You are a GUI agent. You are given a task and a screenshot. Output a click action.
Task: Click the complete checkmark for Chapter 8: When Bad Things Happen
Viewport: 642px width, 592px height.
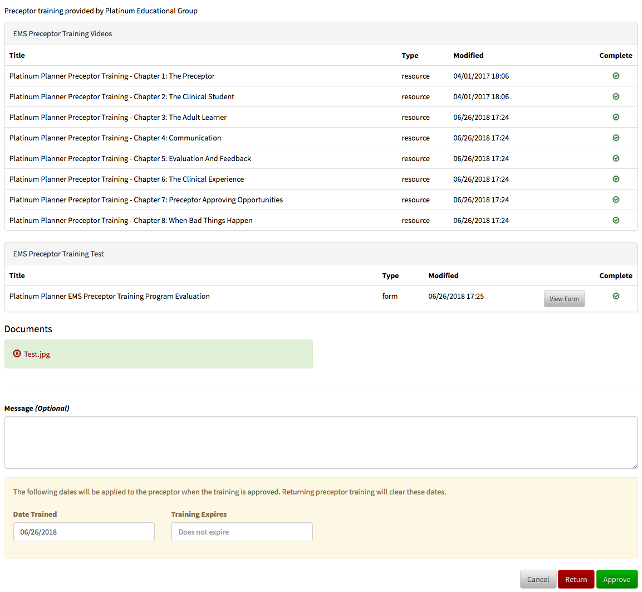coord(616,220)
